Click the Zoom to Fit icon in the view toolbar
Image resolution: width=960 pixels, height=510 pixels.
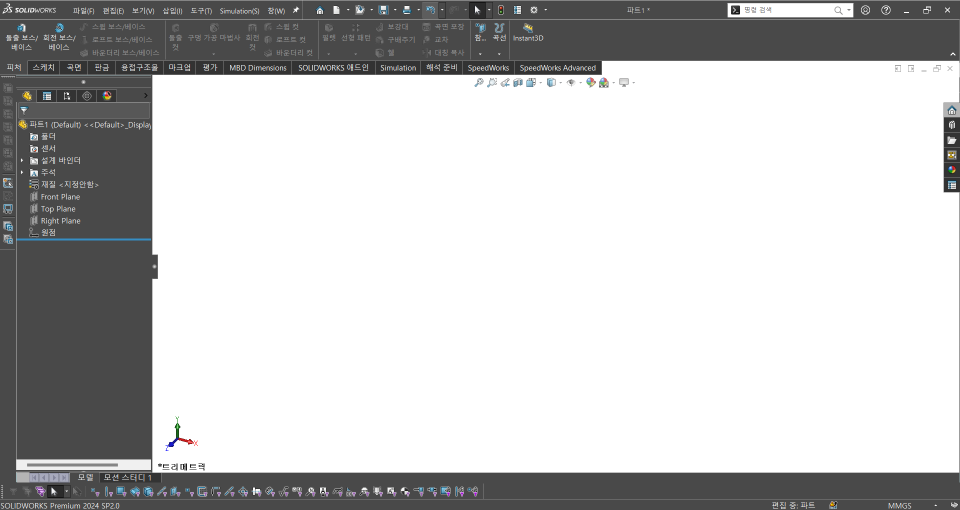click(479, 83)
